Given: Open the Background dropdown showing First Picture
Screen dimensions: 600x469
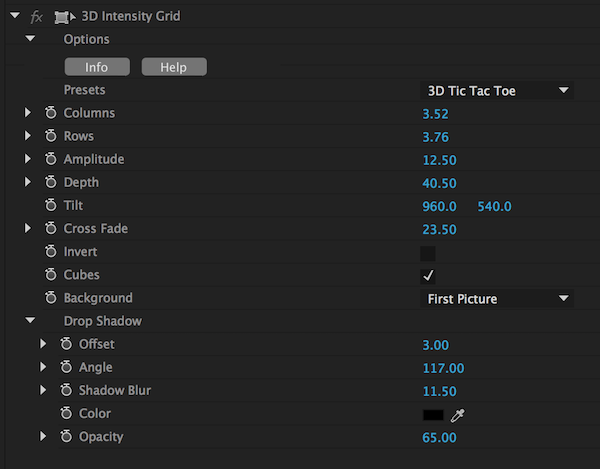Looking at the screenshot, I should coord(497,298).
